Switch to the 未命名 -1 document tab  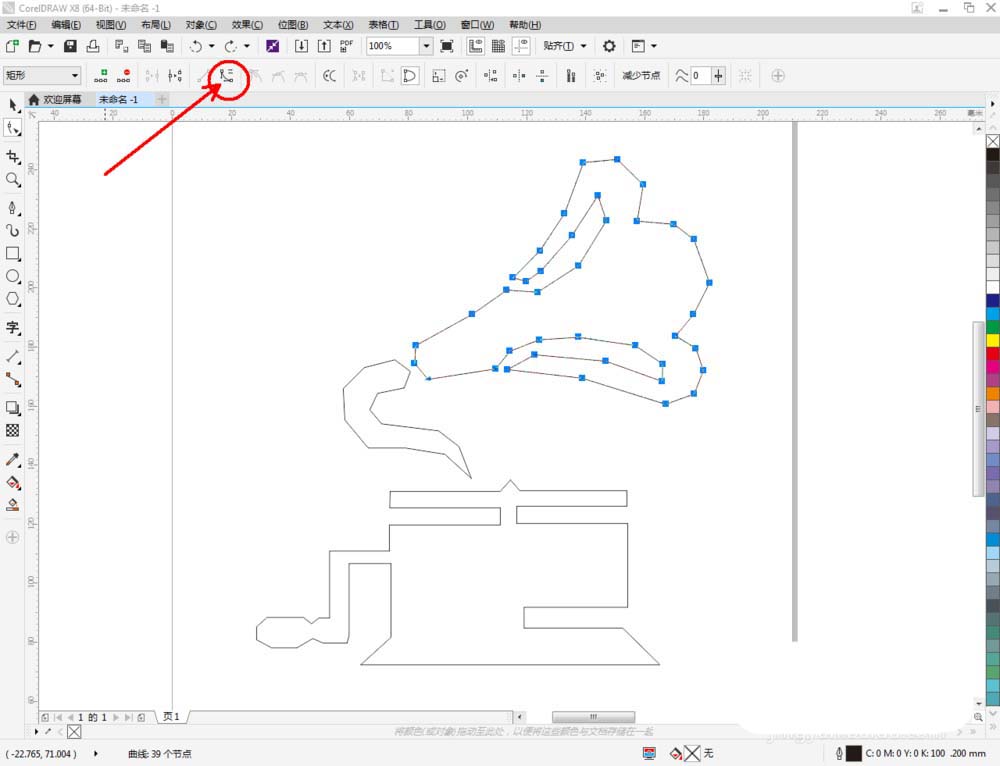[118, 99]
